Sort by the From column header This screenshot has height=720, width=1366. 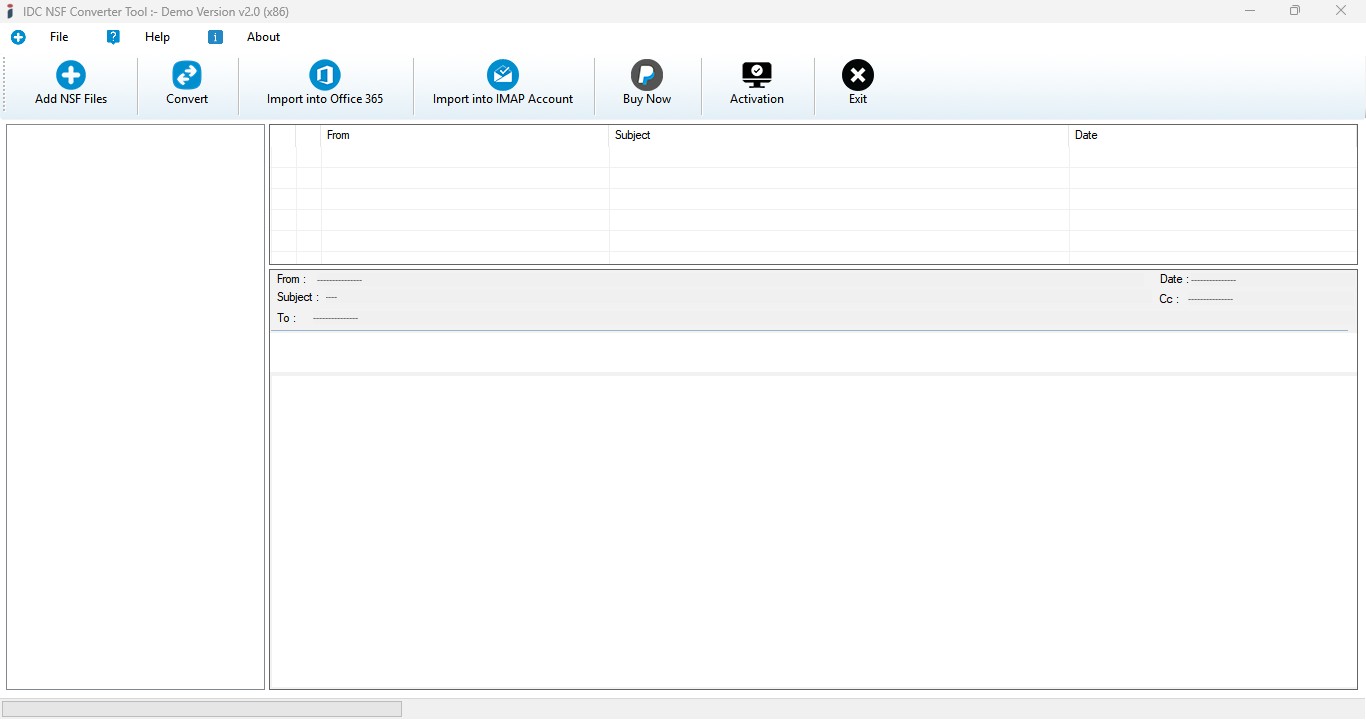[465, 135]
